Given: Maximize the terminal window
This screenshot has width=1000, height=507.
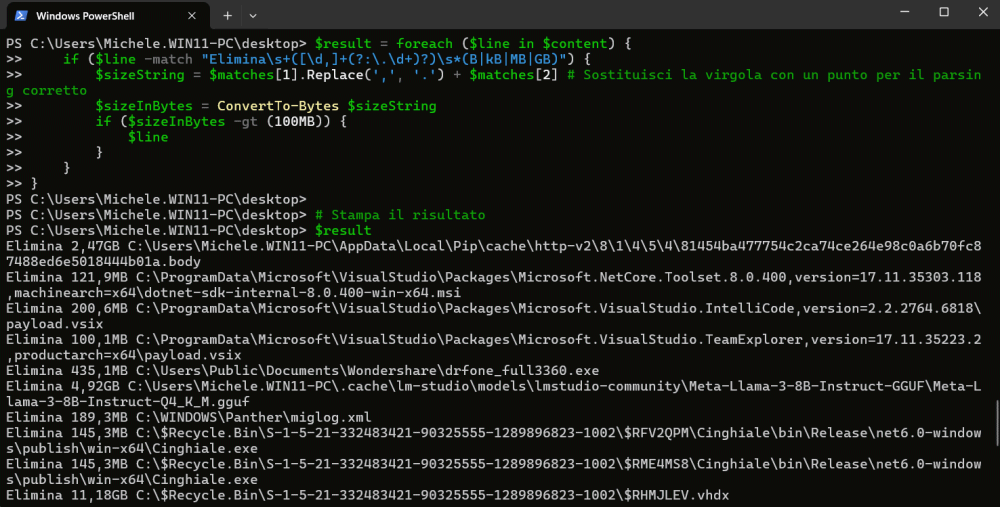Looking at the screenshot, I should pos(944,11).
